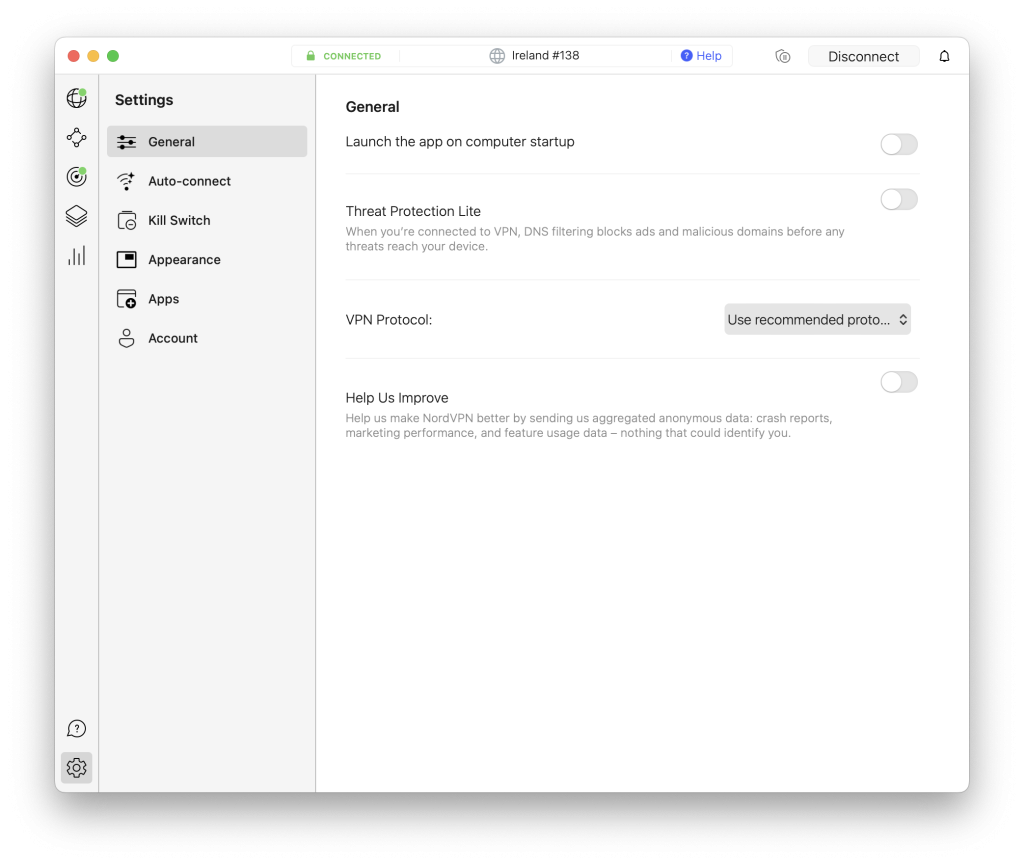This screenshot has width=1024, height=865.
Task: Open the statistics bar chart icon
Action: coord(76,255)
